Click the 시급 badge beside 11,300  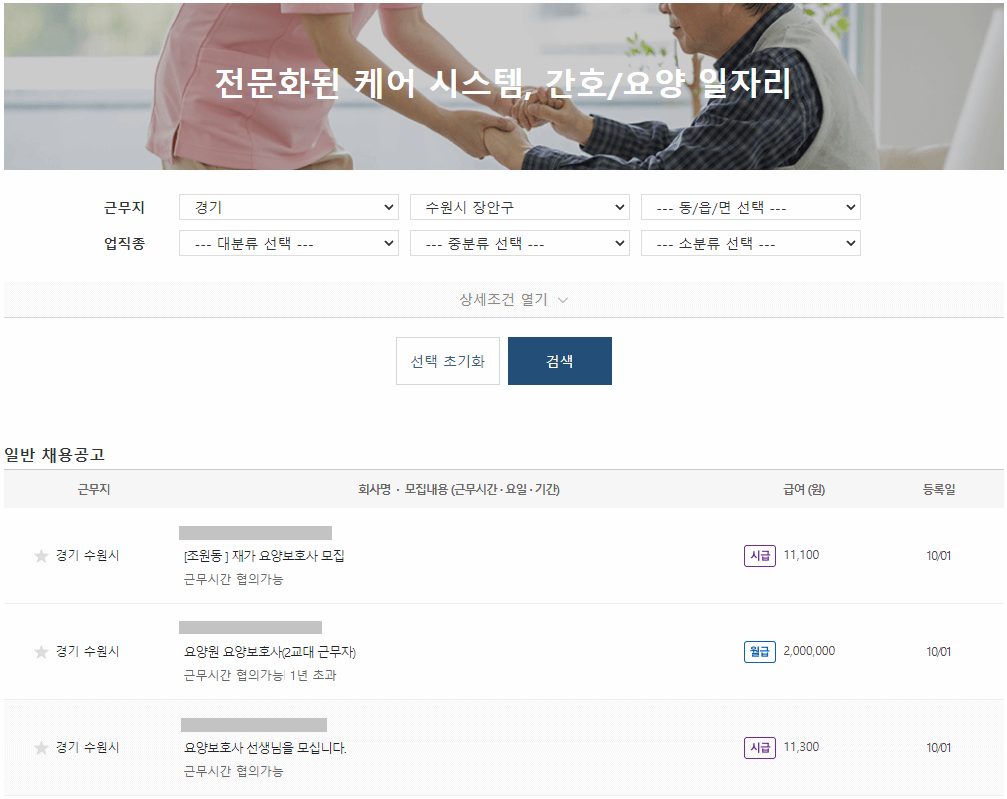760,748
